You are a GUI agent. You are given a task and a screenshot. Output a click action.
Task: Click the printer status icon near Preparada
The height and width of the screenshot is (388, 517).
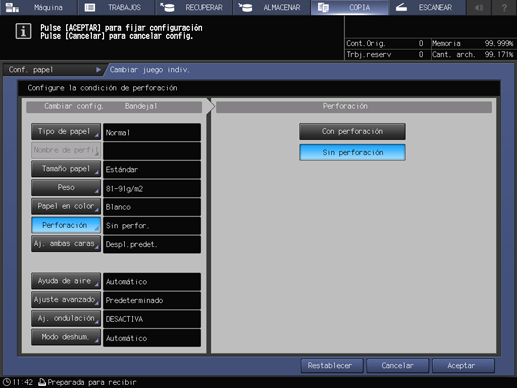coord(42,382)
